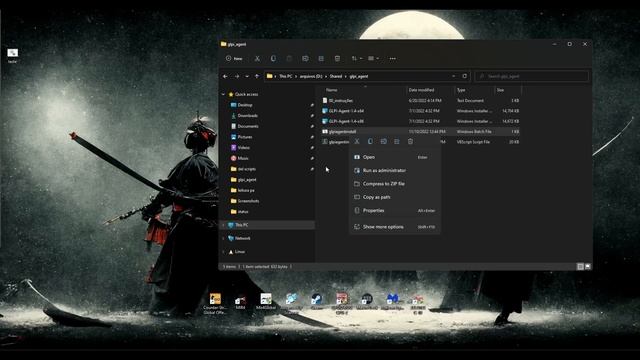Go forward with the Forward arrow
This screenshot has width=640, height=360.
click(237, 76)
